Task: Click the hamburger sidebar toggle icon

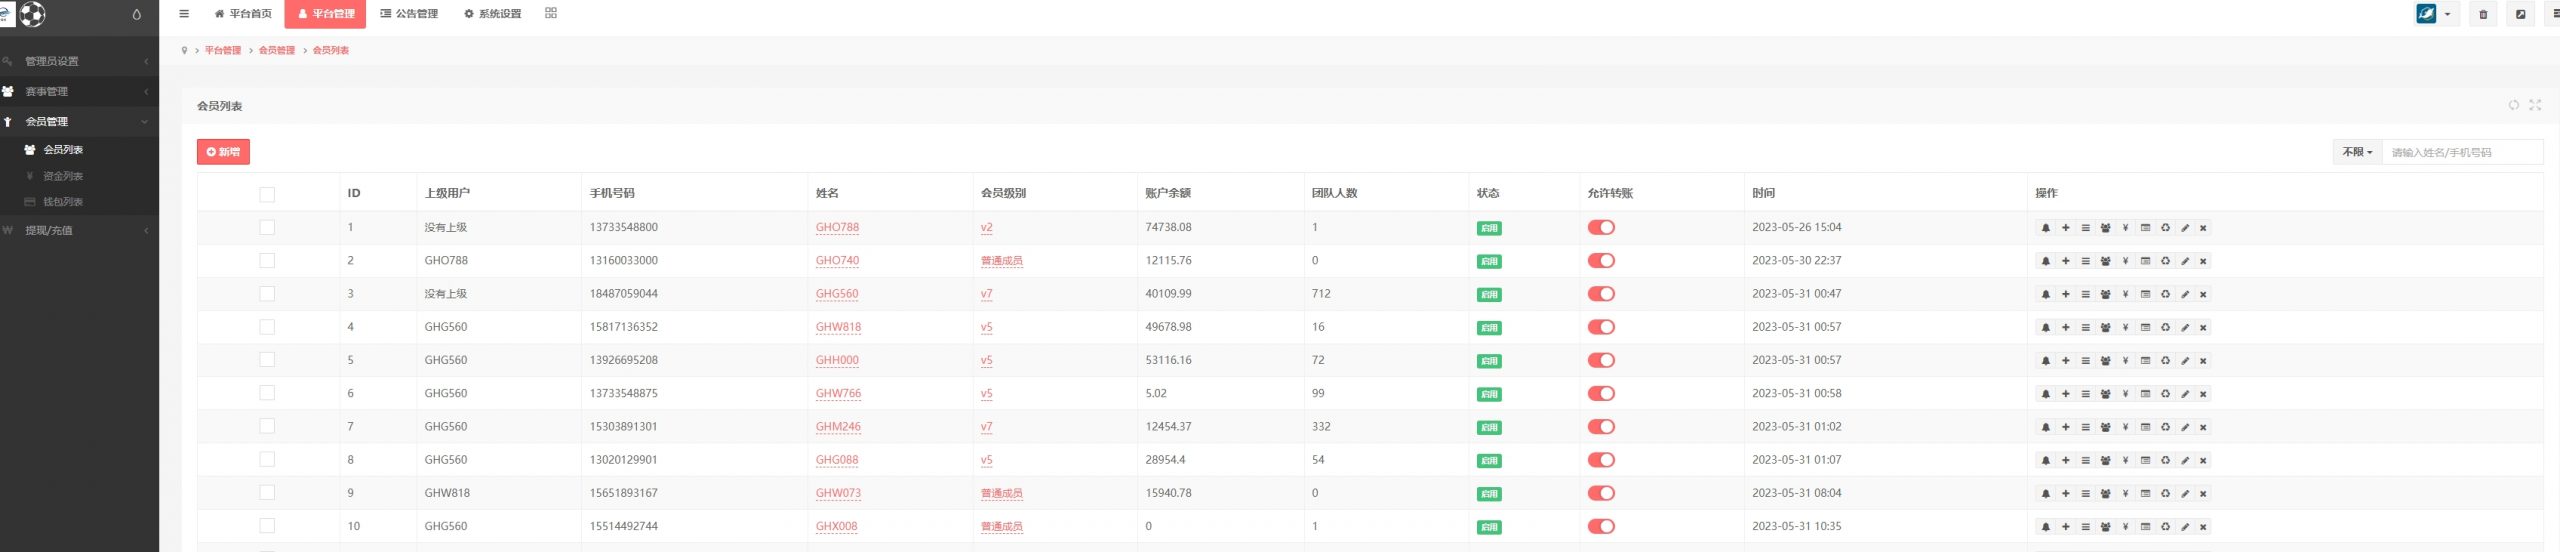Action: pos(184,14)
